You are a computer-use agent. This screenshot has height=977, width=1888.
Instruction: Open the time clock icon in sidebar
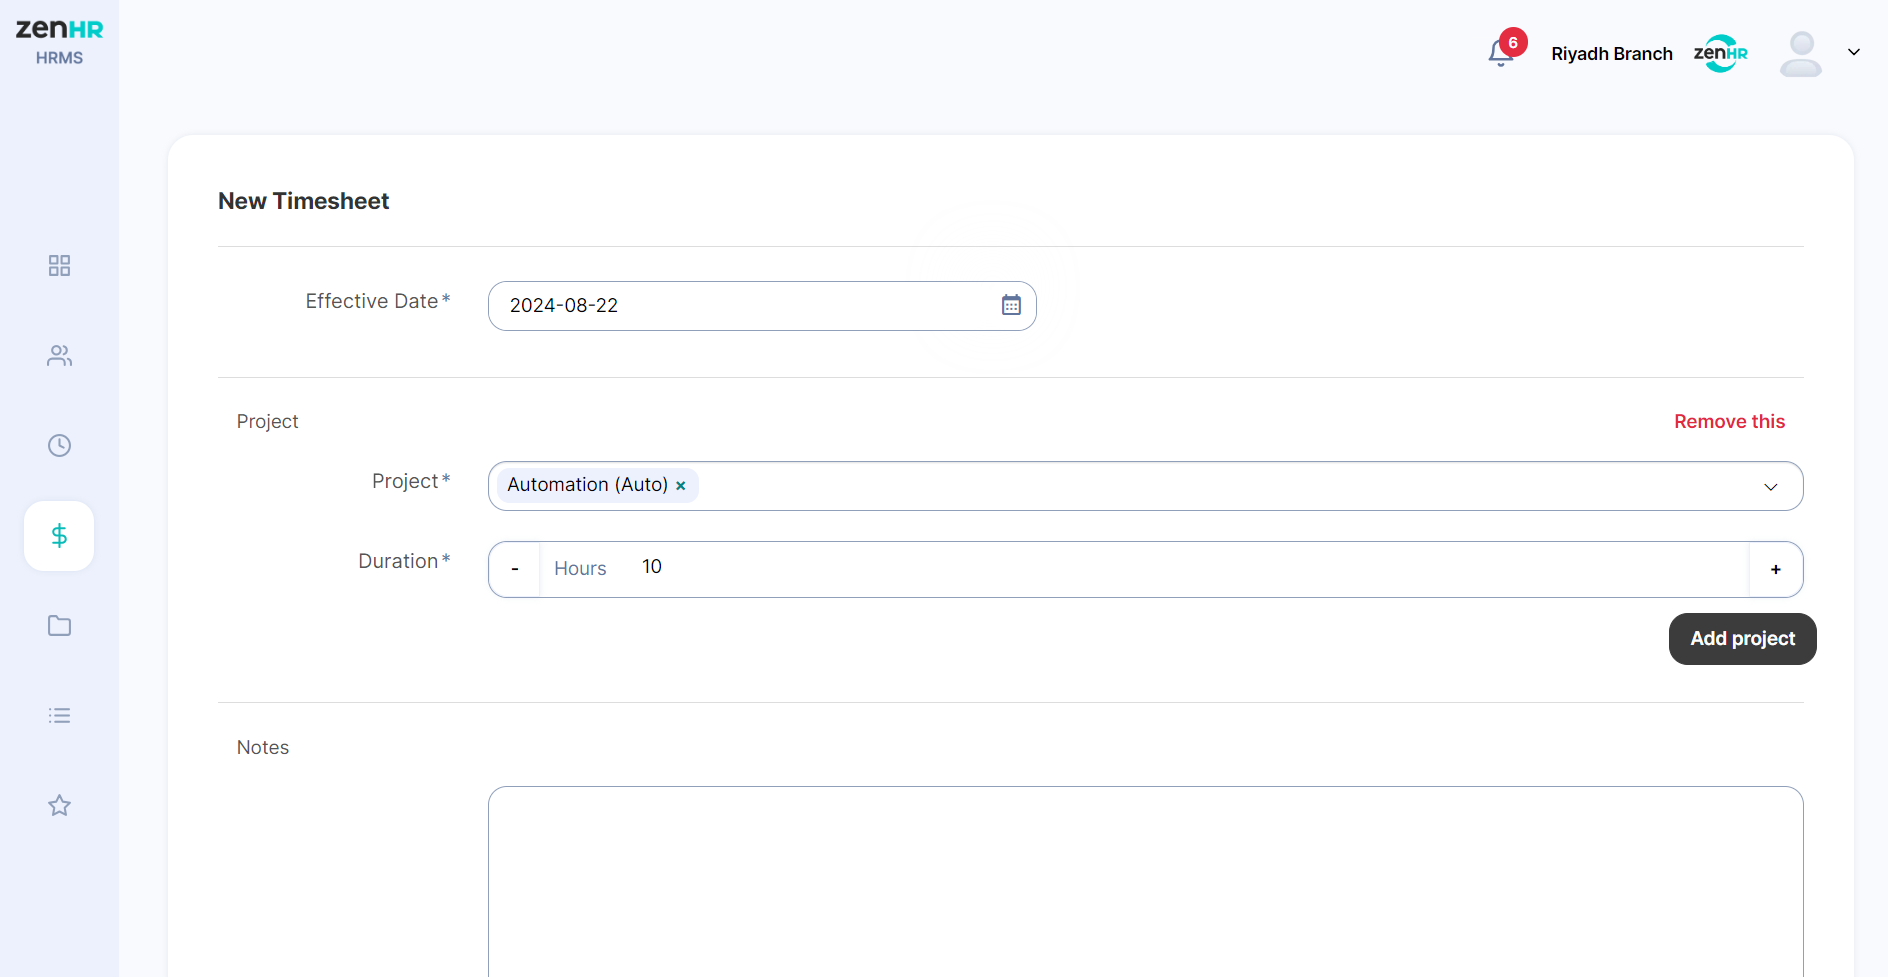[x=59, y=445]
